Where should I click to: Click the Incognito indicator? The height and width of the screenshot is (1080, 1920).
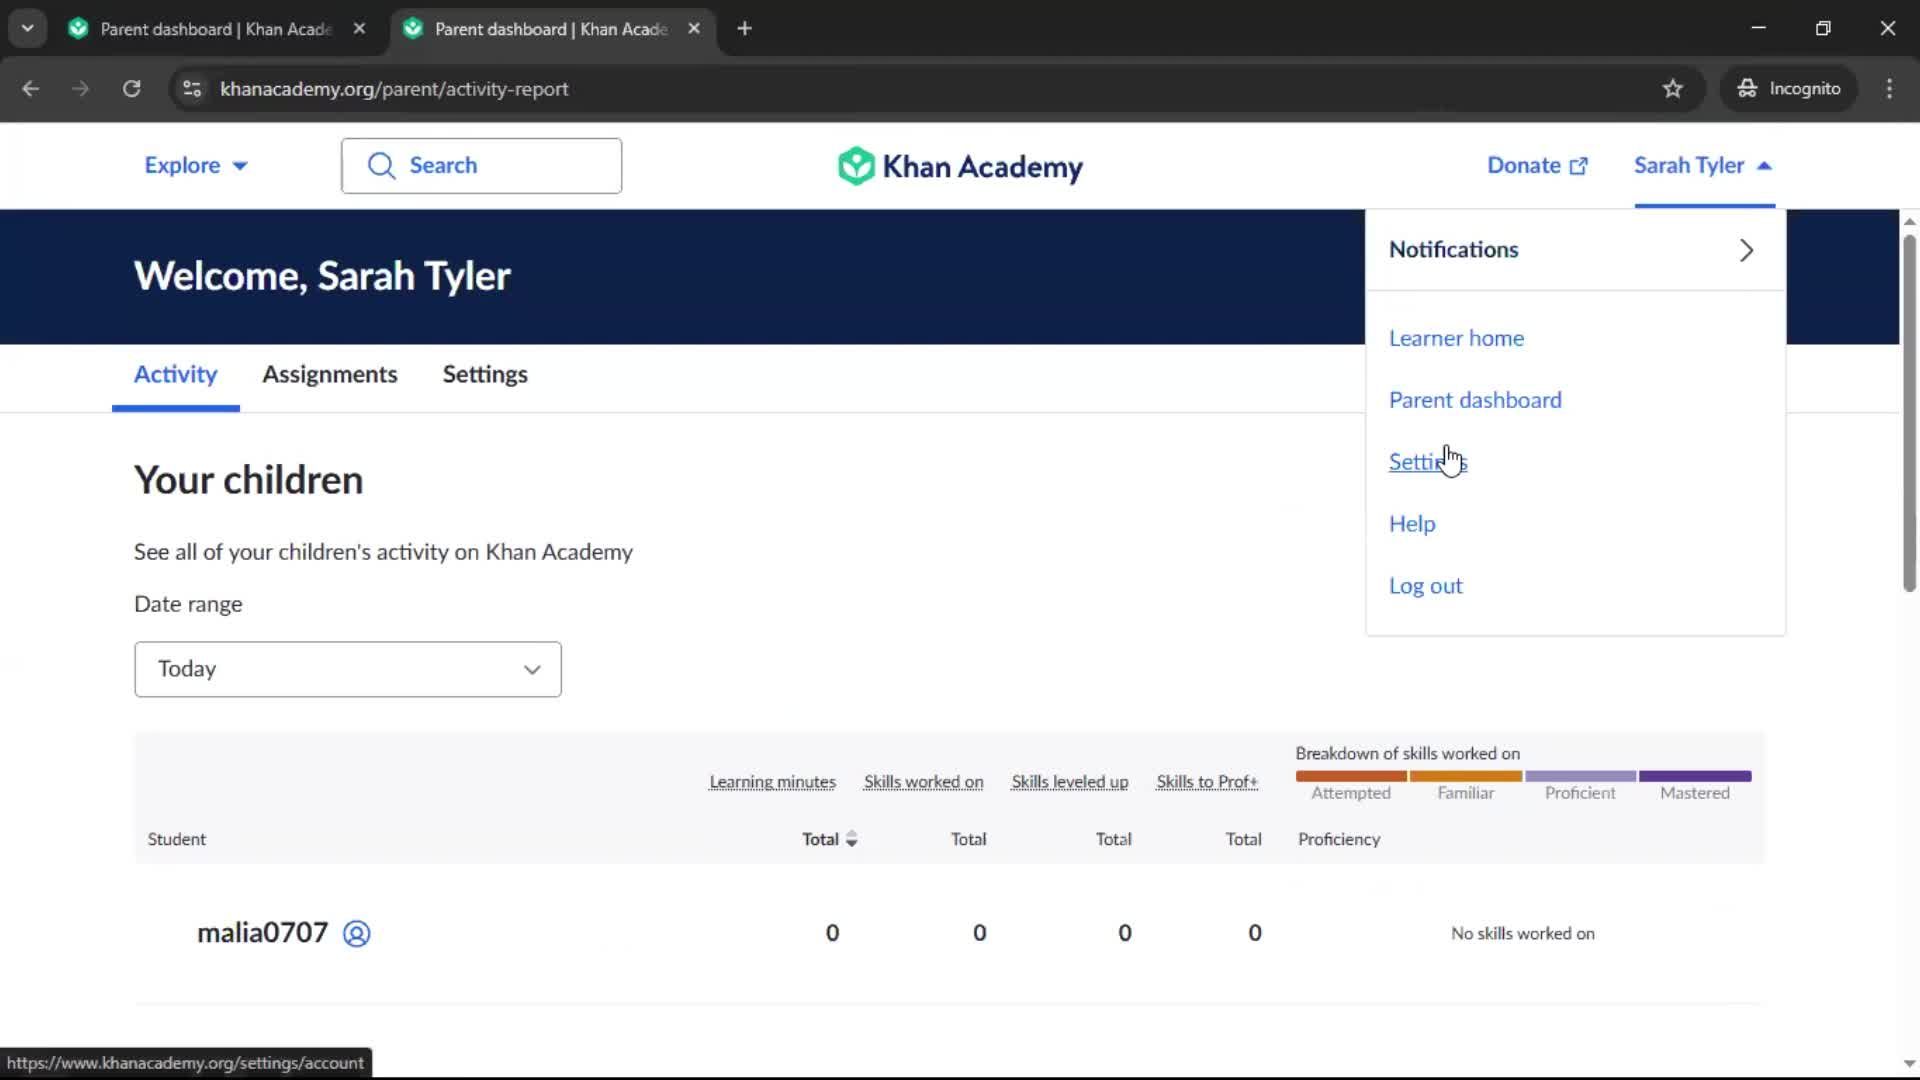1789,89
